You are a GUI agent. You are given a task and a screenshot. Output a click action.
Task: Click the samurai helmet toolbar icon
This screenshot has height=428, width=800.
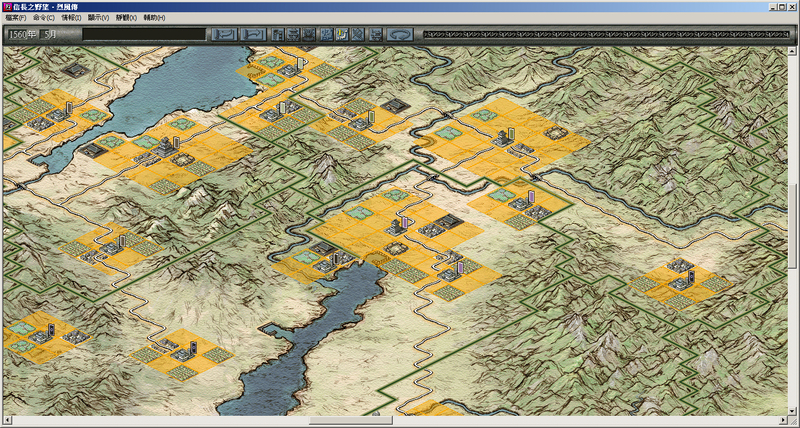[x=309, y=34]
